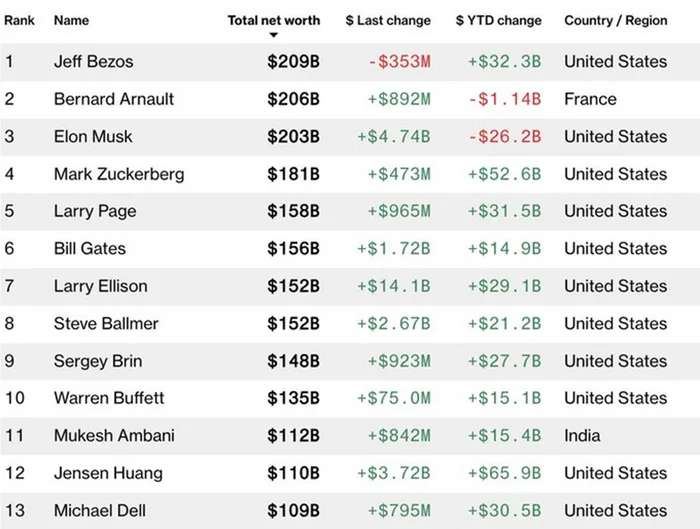This screenshot has height=529, width=700.
Task: Click Mukesh Ambani's name
Action: click(114, 436)
